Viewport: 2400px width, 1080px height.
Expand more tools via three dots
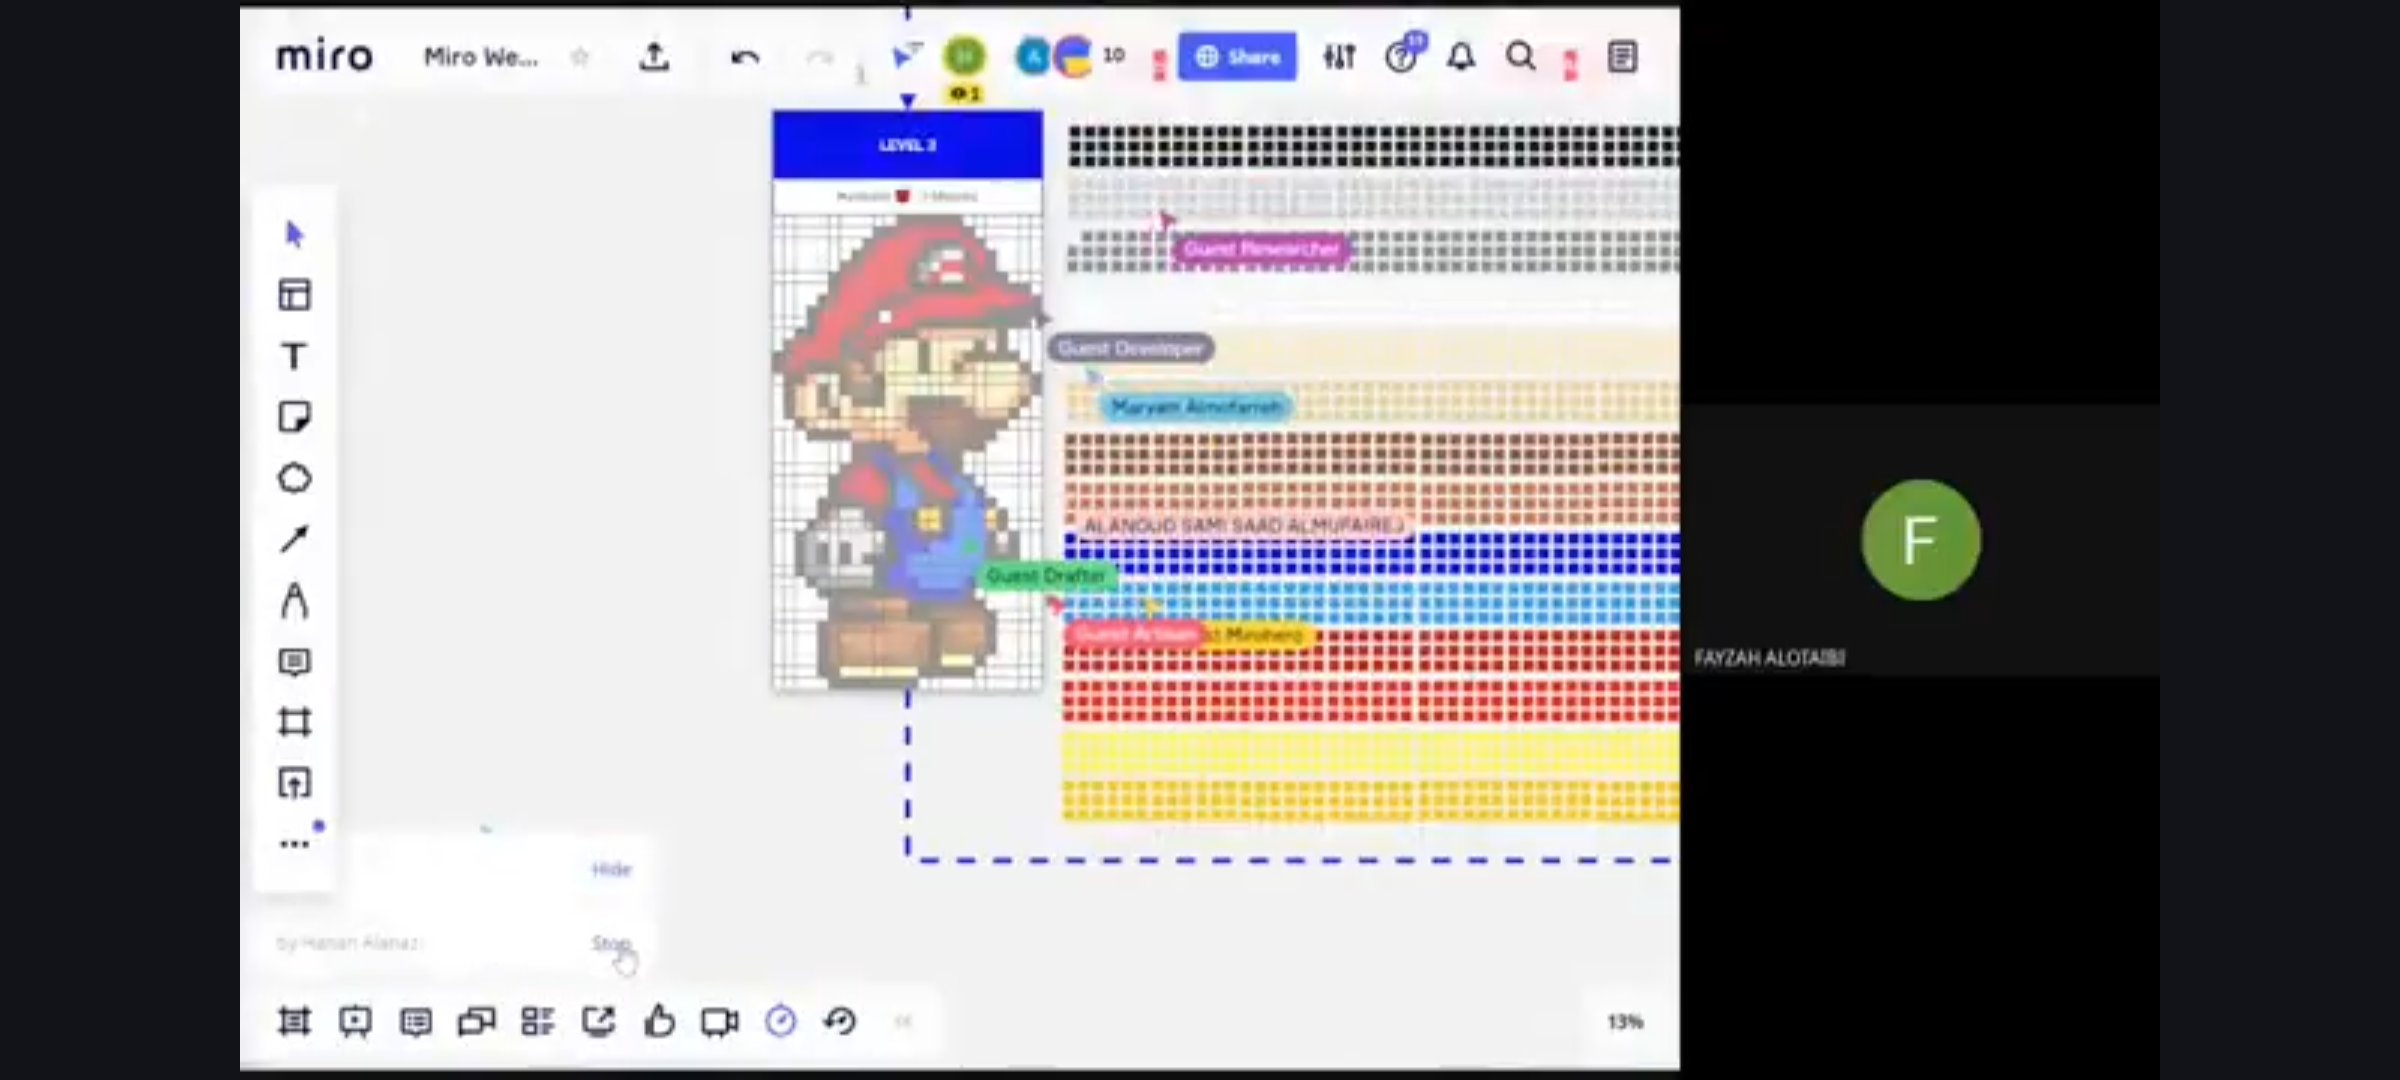(x=294, y=844)
